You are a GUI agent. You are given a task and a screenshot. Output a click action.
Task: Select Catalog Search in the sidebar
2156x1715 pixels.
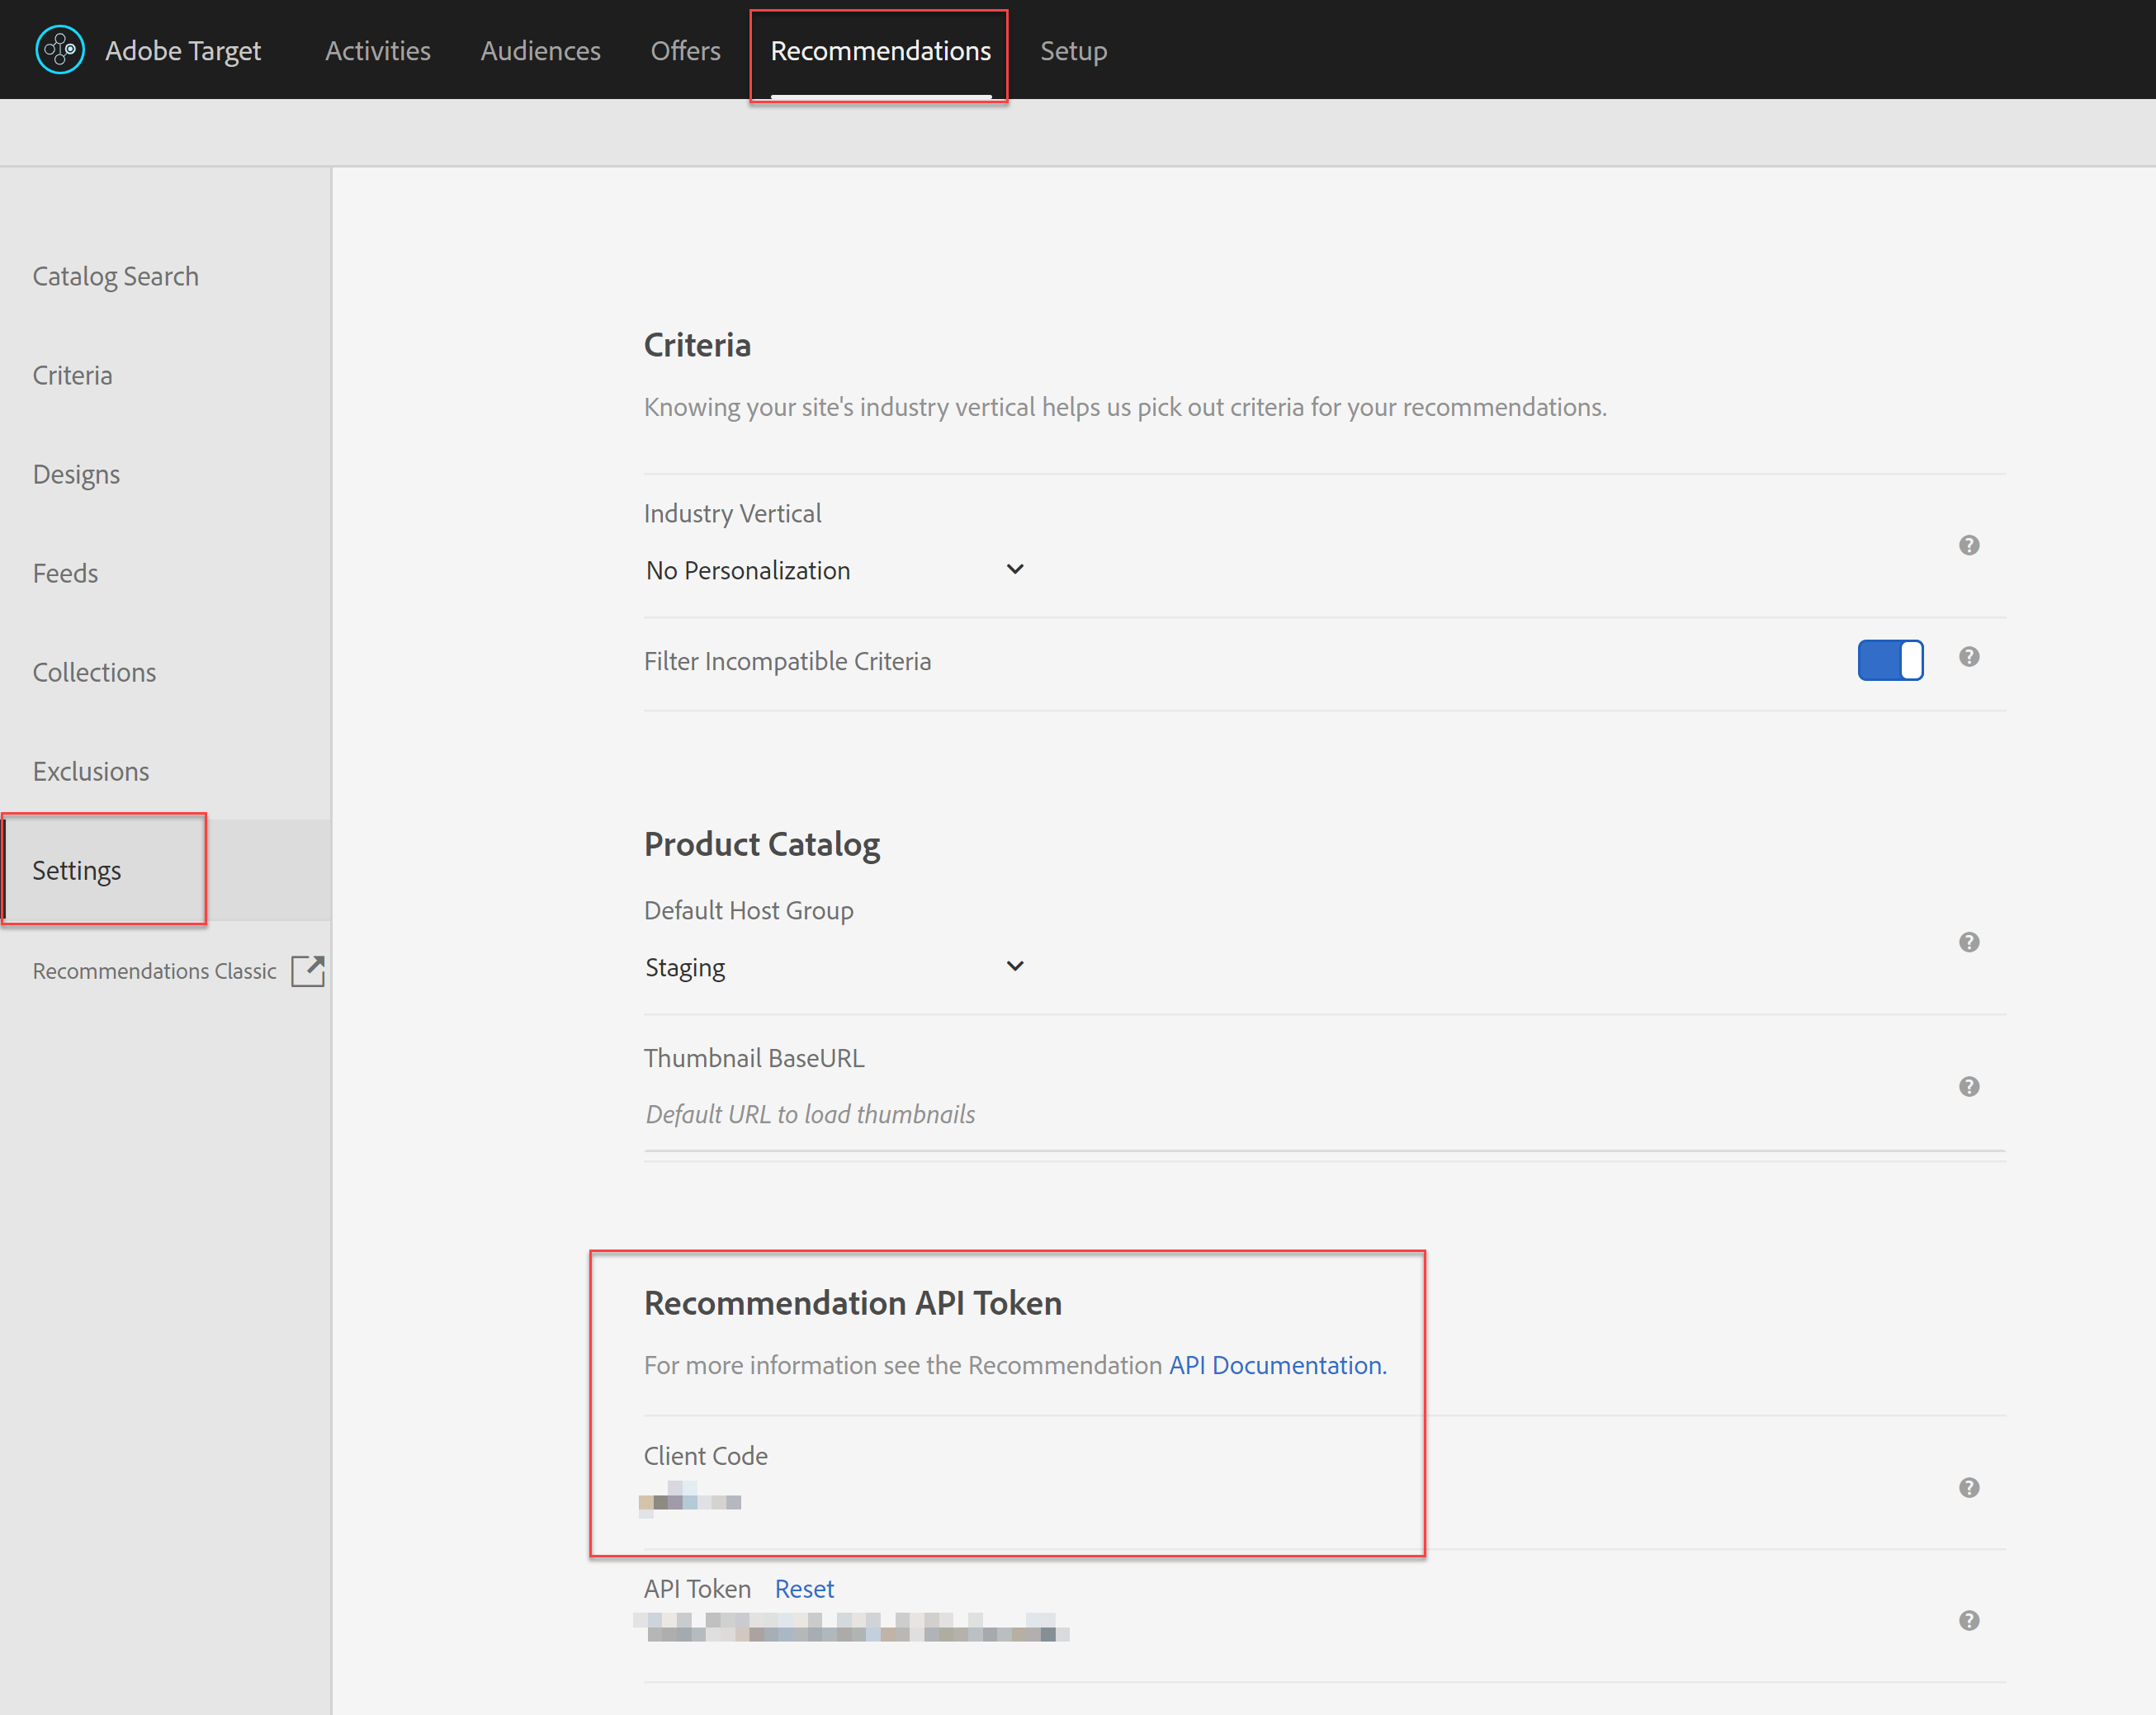(x=115, y=276)
